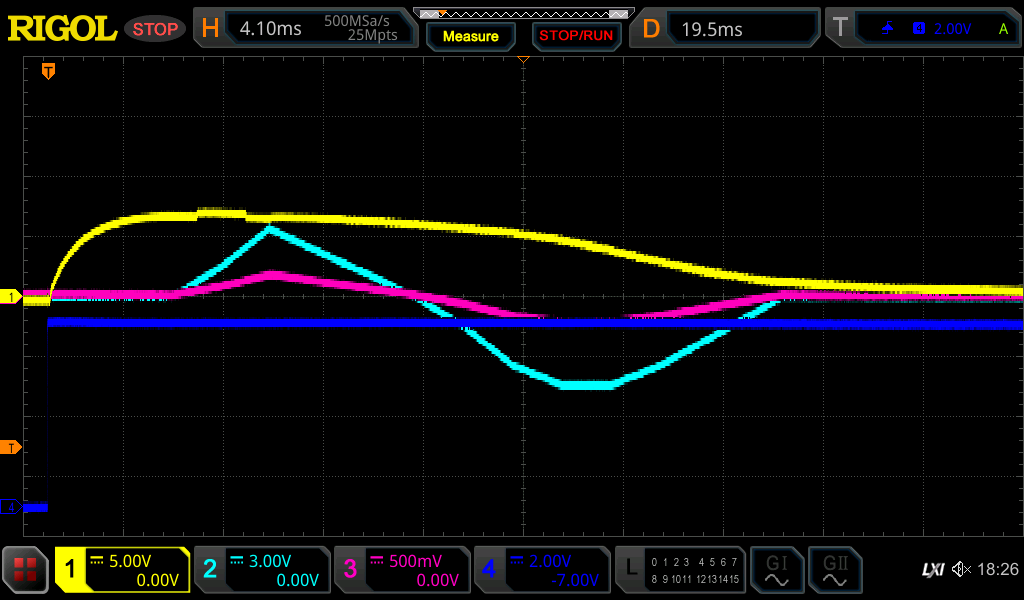The width and height of the screenshot is (1024, 600).
Task: Open the red grid function navigation menu
Action: pyautogui.click(x=26, y=570)
